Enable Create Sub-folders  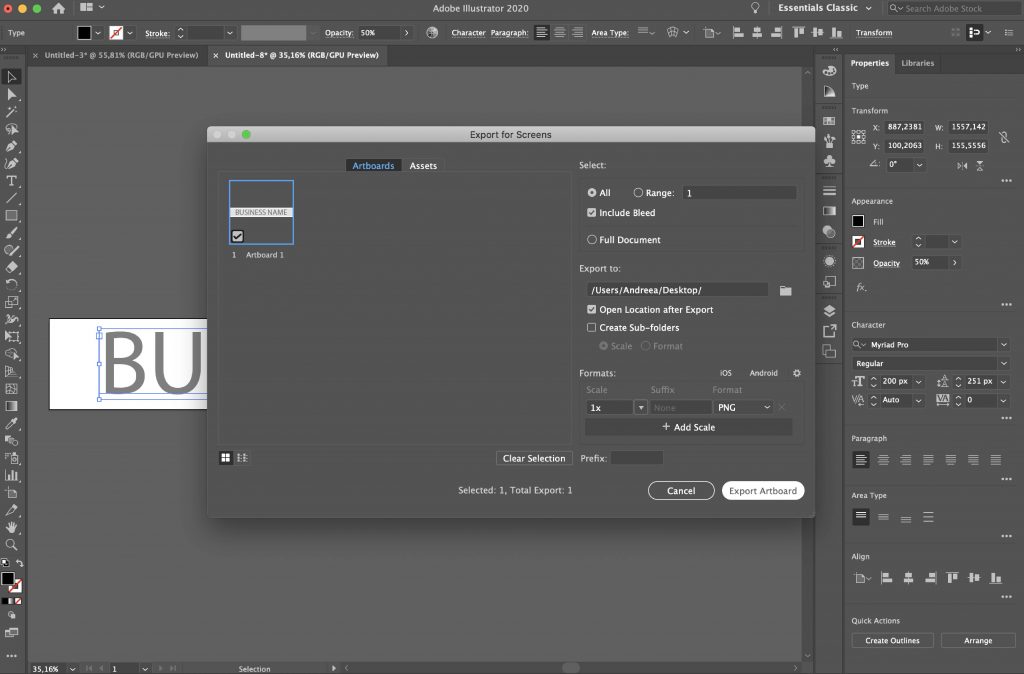(x=591, y=327)
